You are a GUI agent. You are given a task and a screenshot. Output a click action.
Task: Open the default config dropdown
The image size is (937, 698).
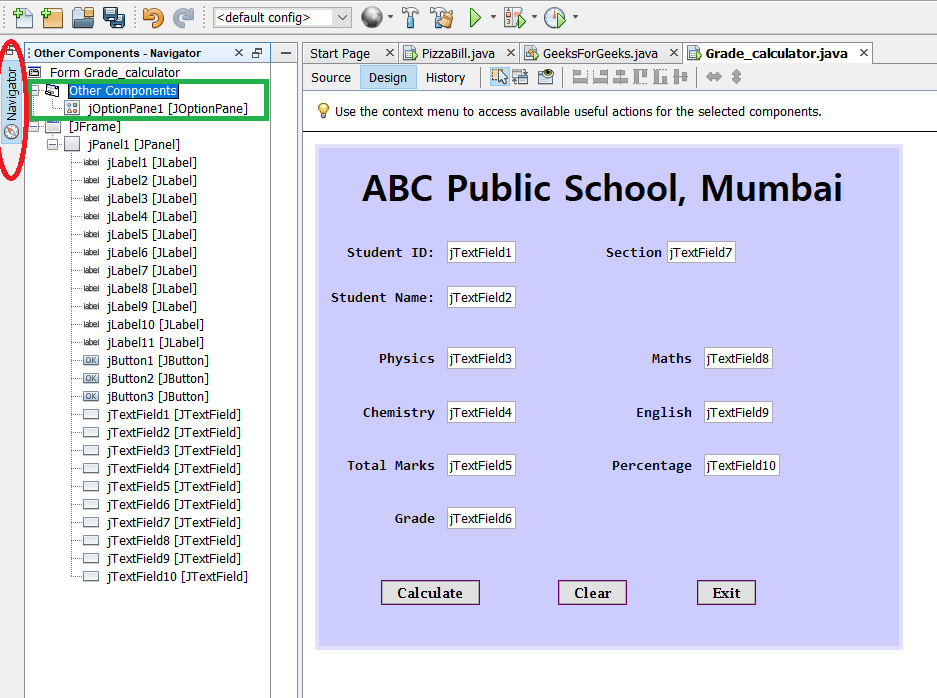[x=340, y=17]
